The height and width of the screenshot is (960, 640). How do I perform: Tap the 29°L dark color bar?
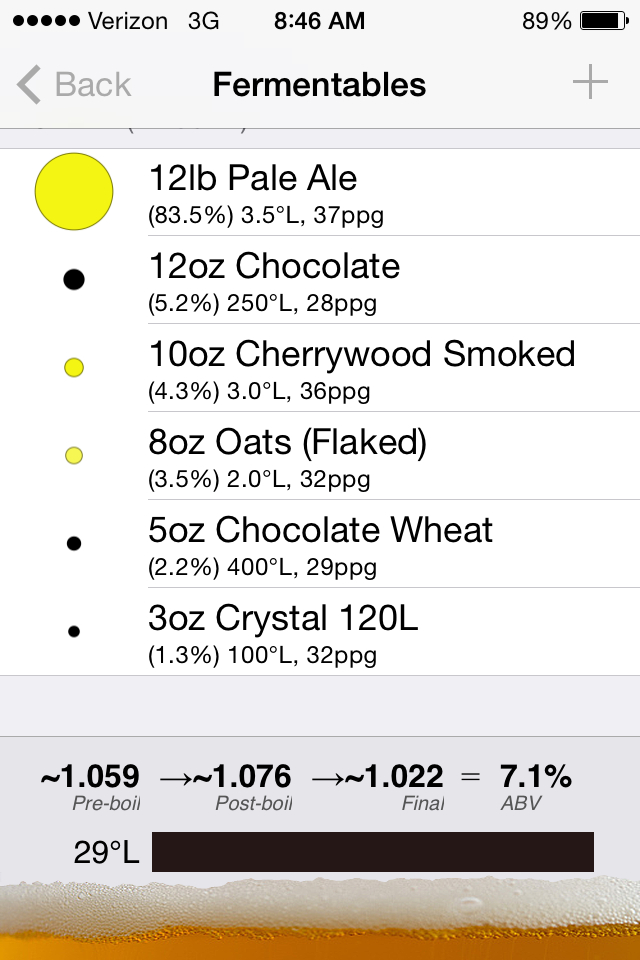tap(372, 852)
